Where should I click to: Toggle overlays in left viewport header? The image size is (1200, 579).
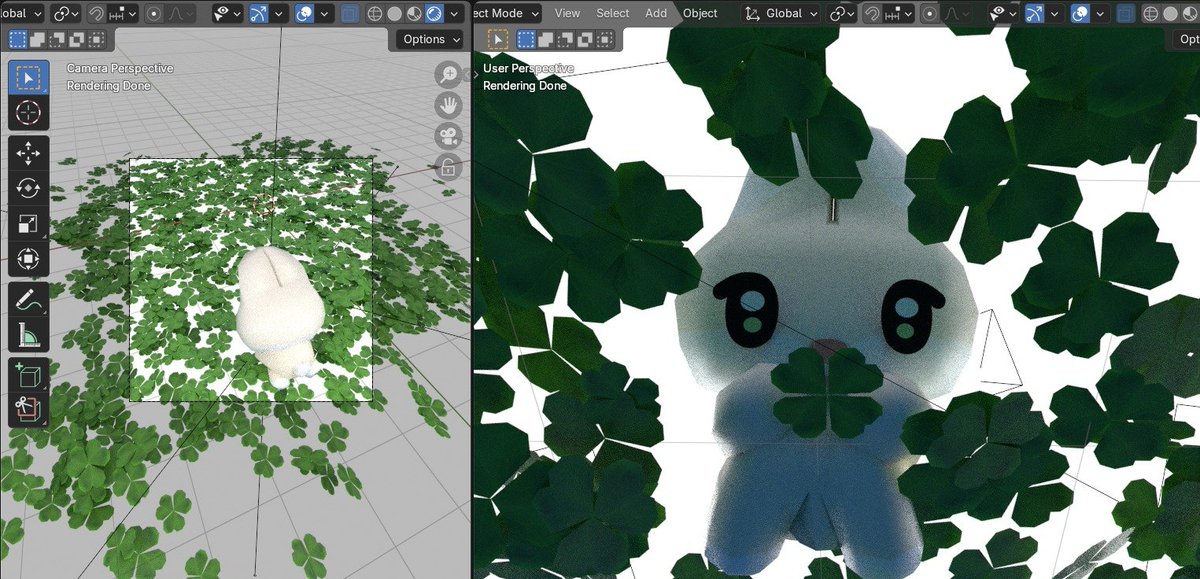click(305, 13)
